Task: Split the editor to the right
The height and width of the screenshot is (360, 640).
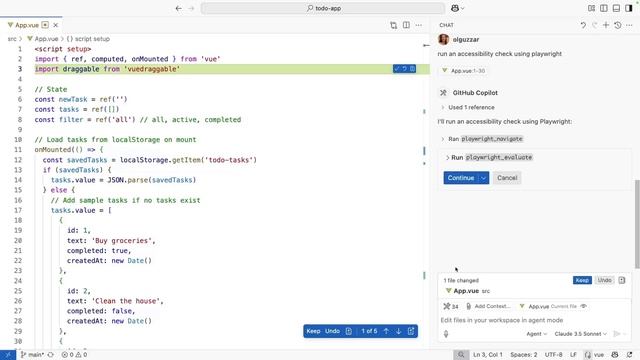Action: coord(406,25)
